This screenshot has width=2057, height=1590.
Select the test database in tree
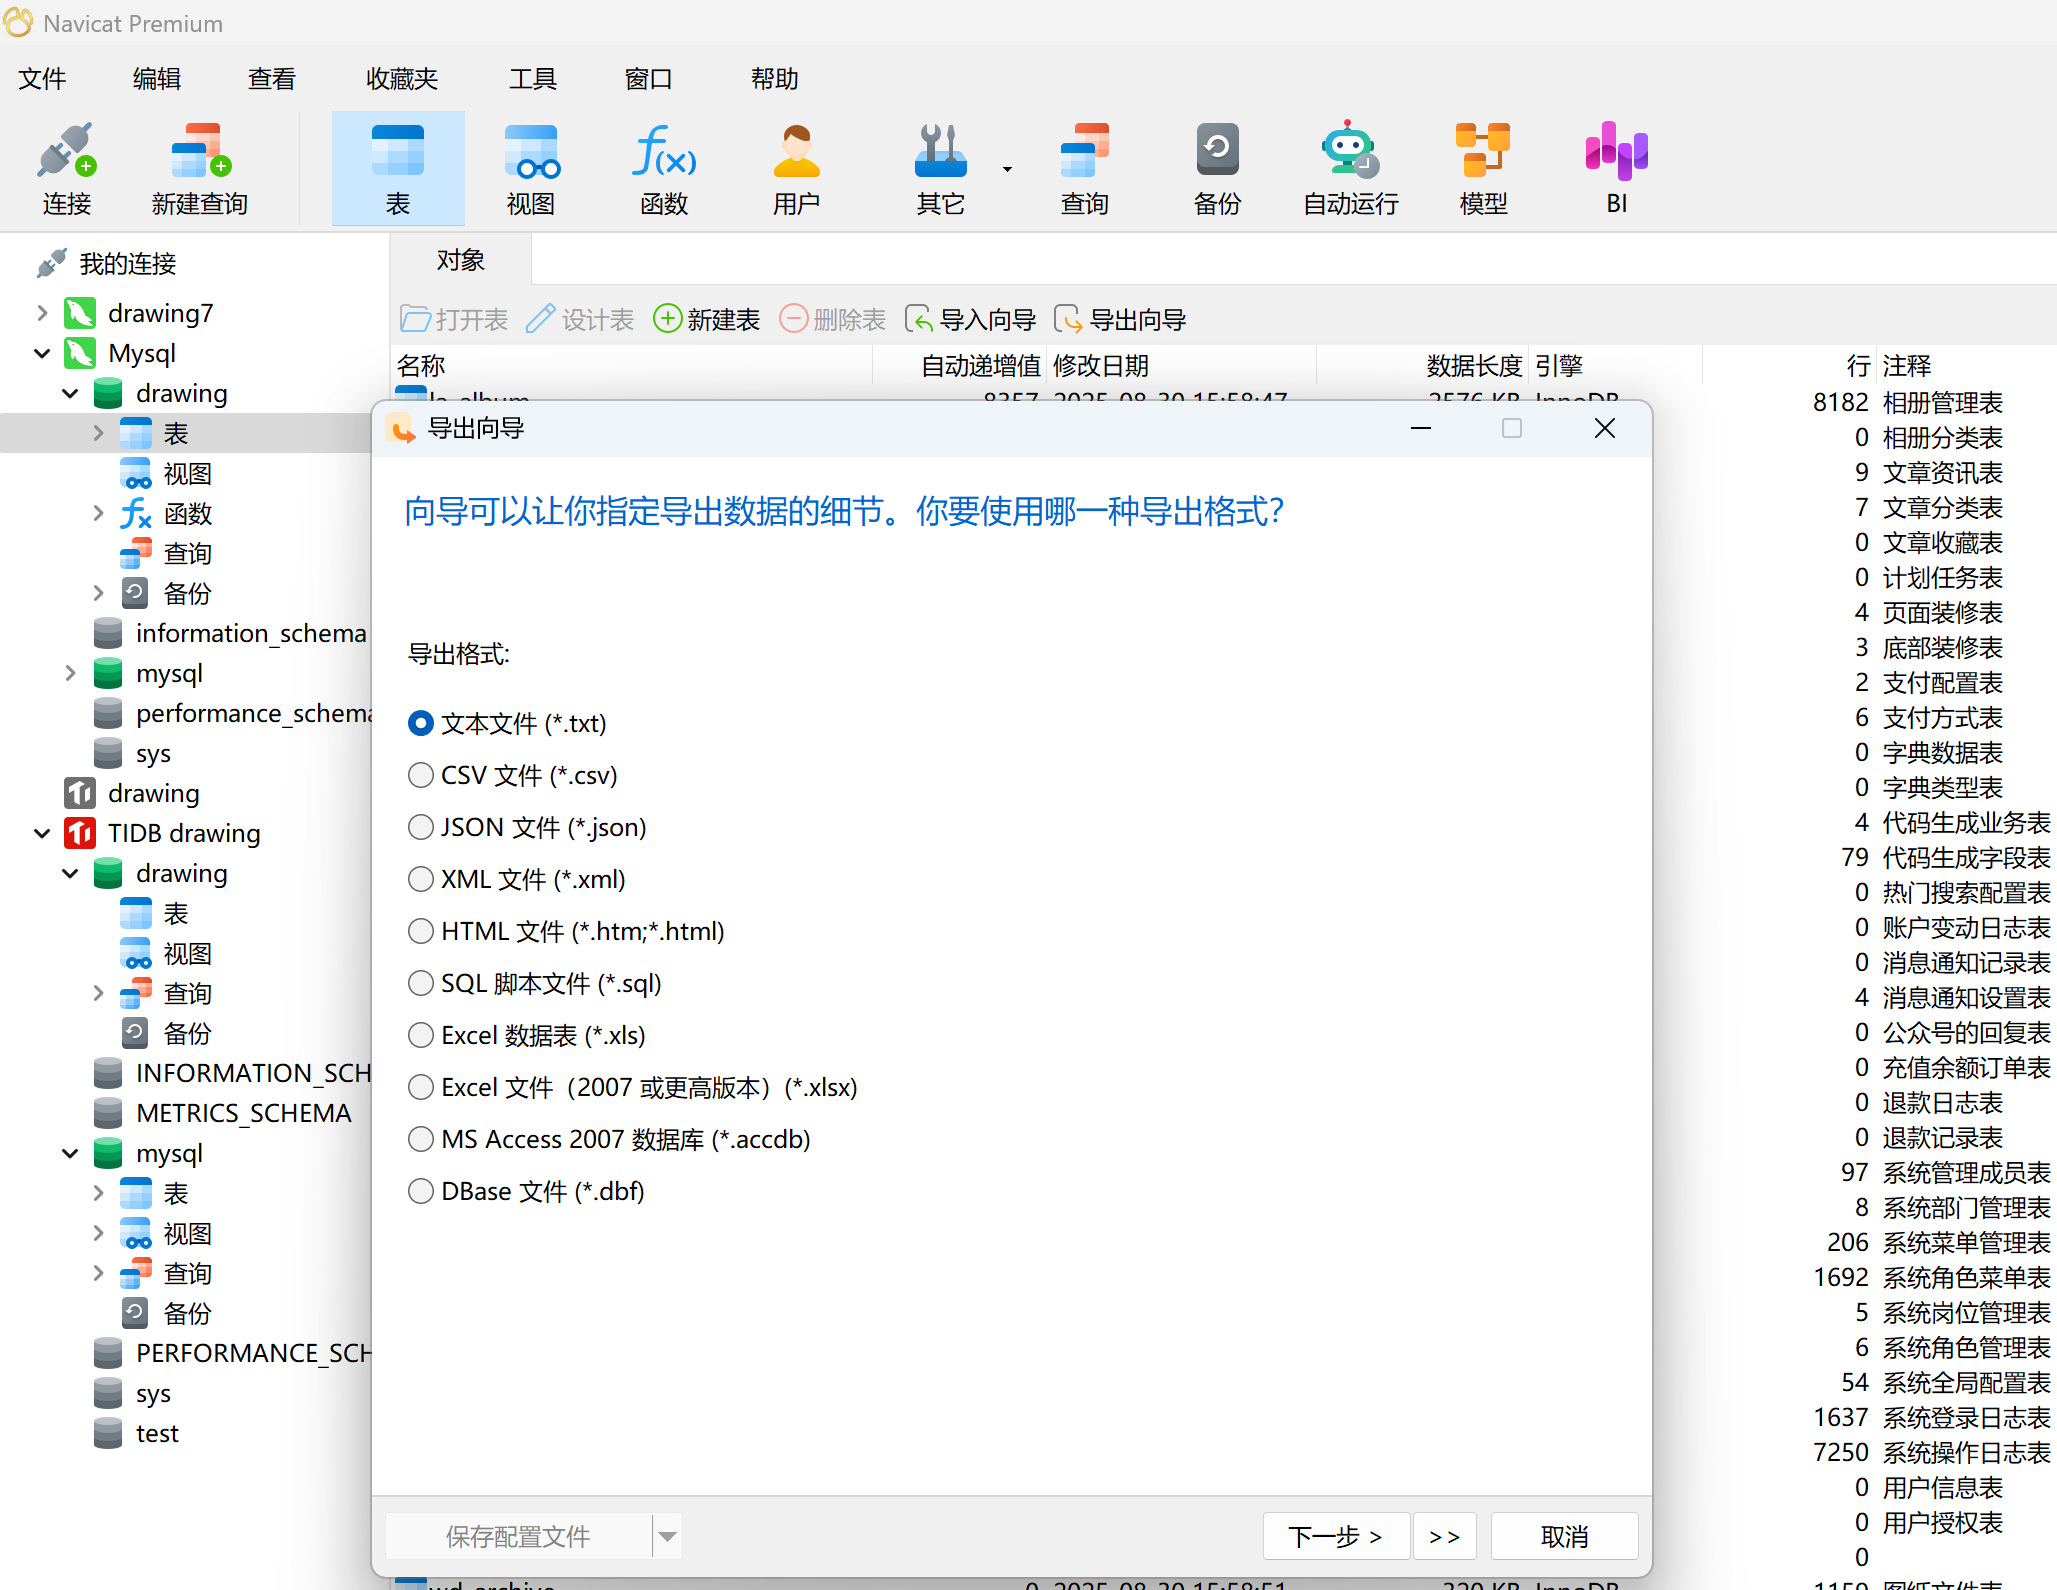coord(157,1433)
